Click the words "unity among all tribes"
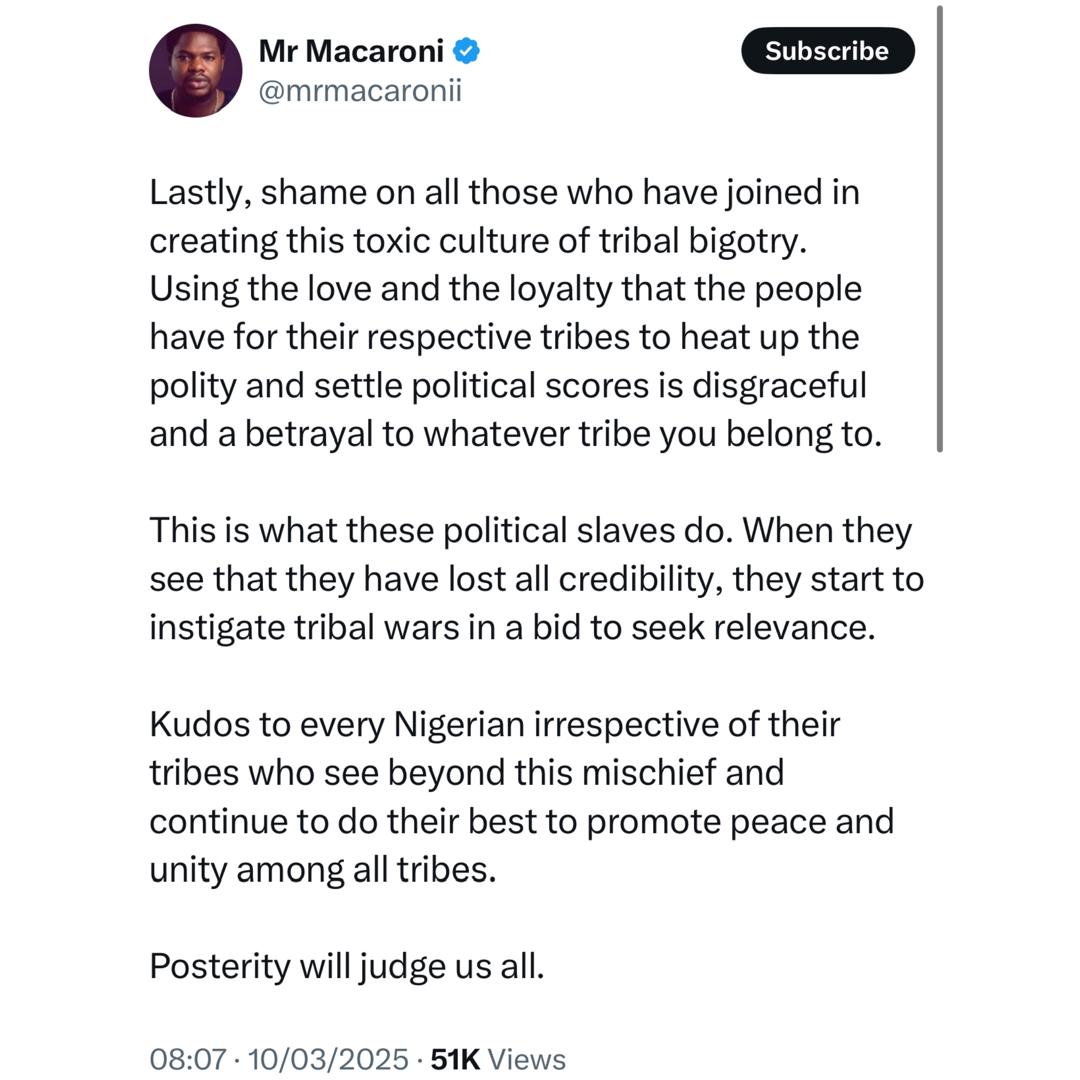The height and width of the screenshot is (1080, 1080). [x=322, y=869]
